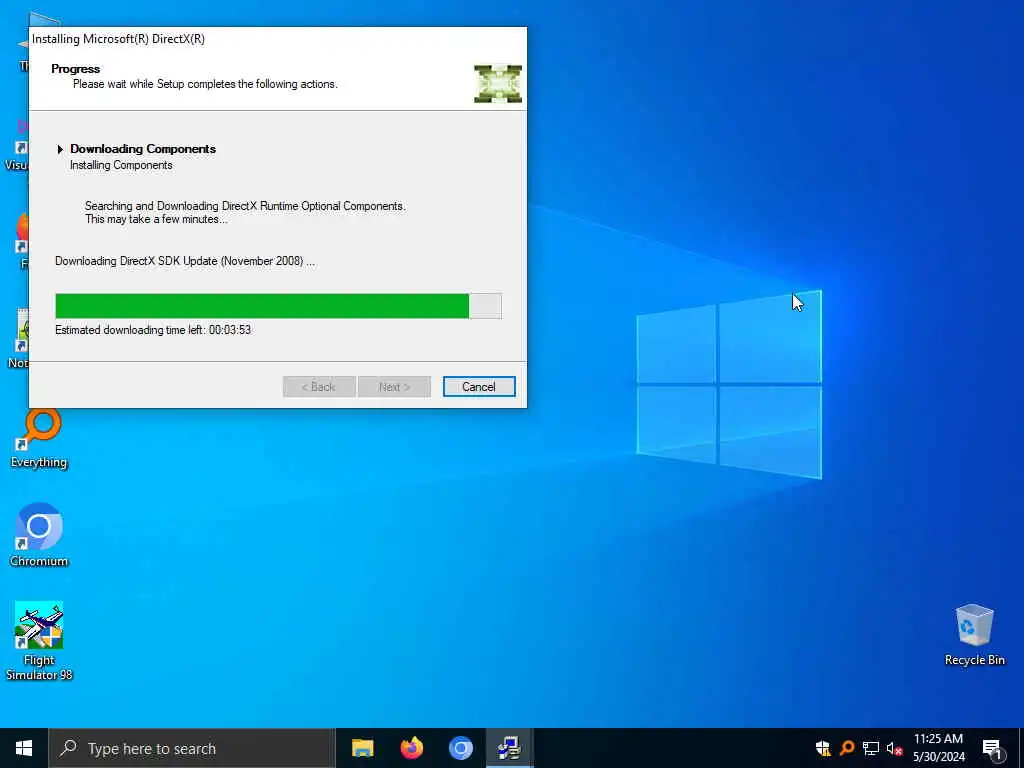Click the 'Progress' heading in the installer

point(76,69)
